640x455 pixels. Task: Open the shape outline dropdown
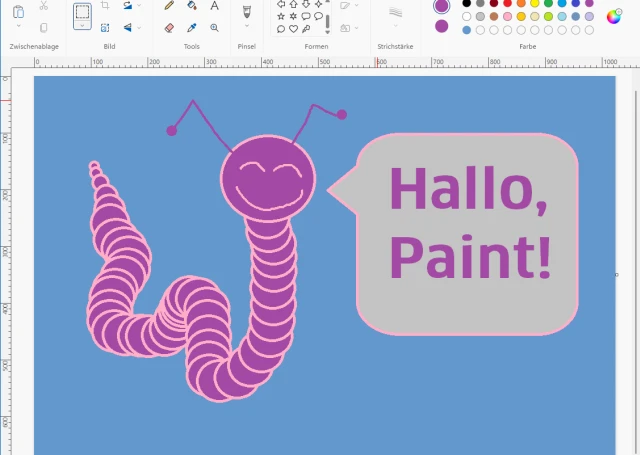click(356, 5)
